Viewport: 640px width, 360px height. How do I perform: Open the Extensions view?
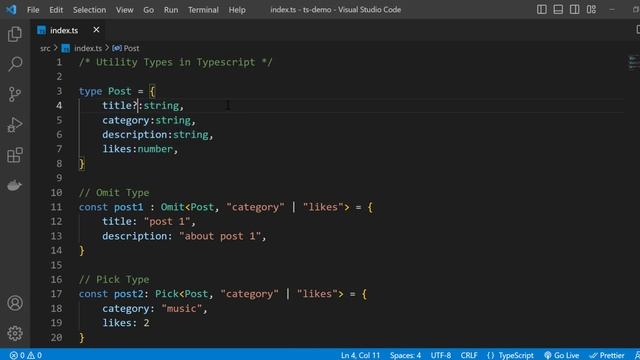(x=15, y=155)
